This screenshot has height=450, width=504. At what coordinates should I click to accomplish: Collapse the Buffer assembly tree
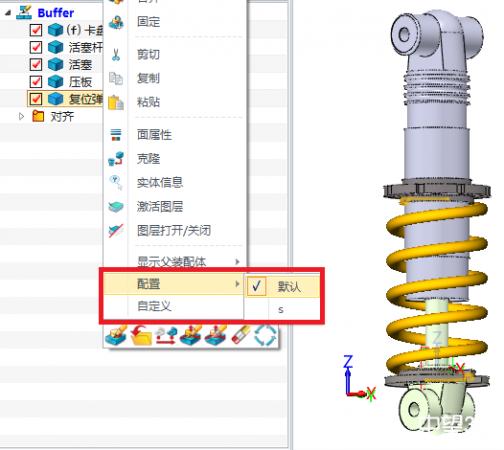point(8,13)
